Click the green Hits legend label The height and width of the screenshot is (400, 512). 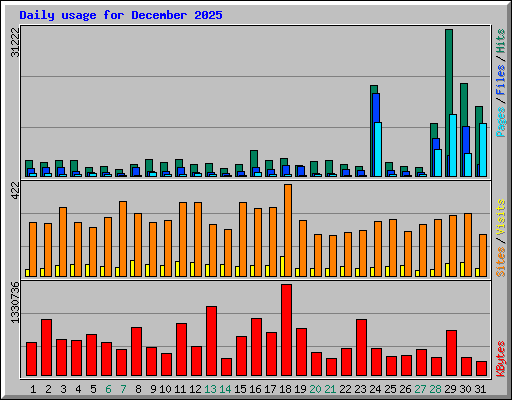501,41
